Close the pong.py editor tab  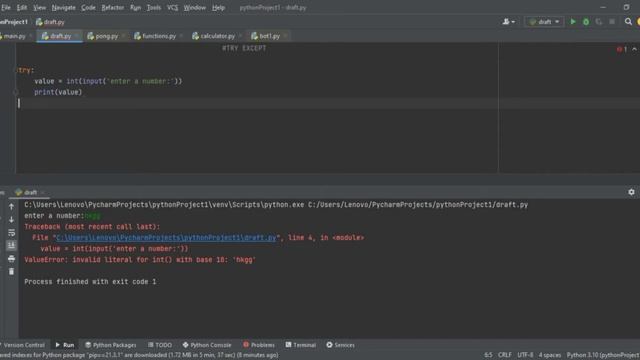[123, 36]
